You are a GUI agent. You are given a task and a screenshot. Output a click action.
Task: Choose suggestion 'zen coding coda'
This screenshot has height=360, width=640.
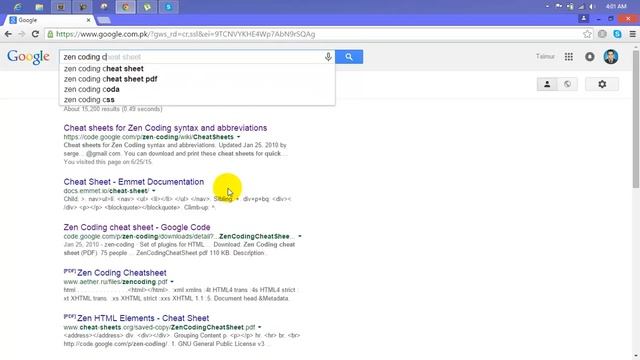[91, 89]
